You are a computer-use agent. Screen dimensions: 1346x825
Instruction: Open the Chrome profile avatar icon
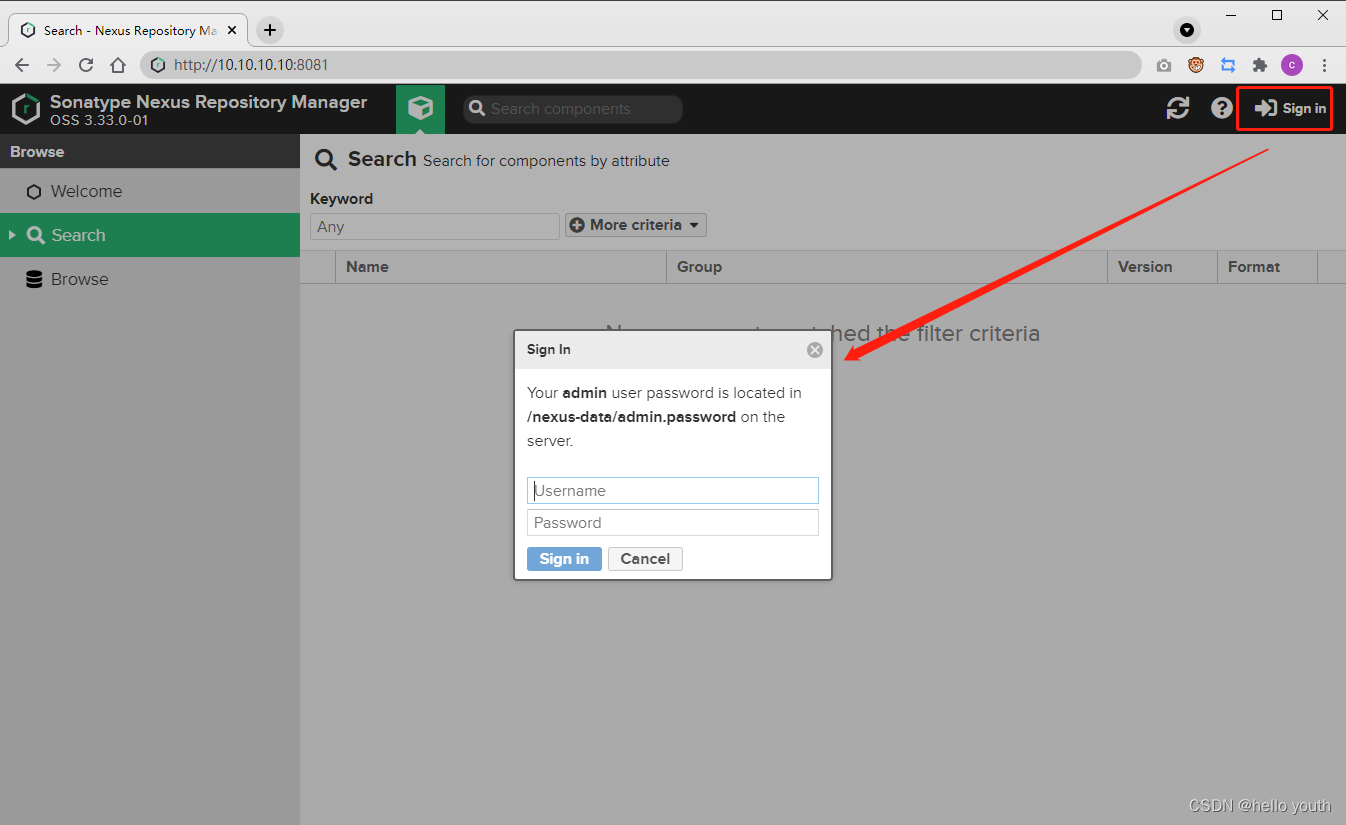1292,64
